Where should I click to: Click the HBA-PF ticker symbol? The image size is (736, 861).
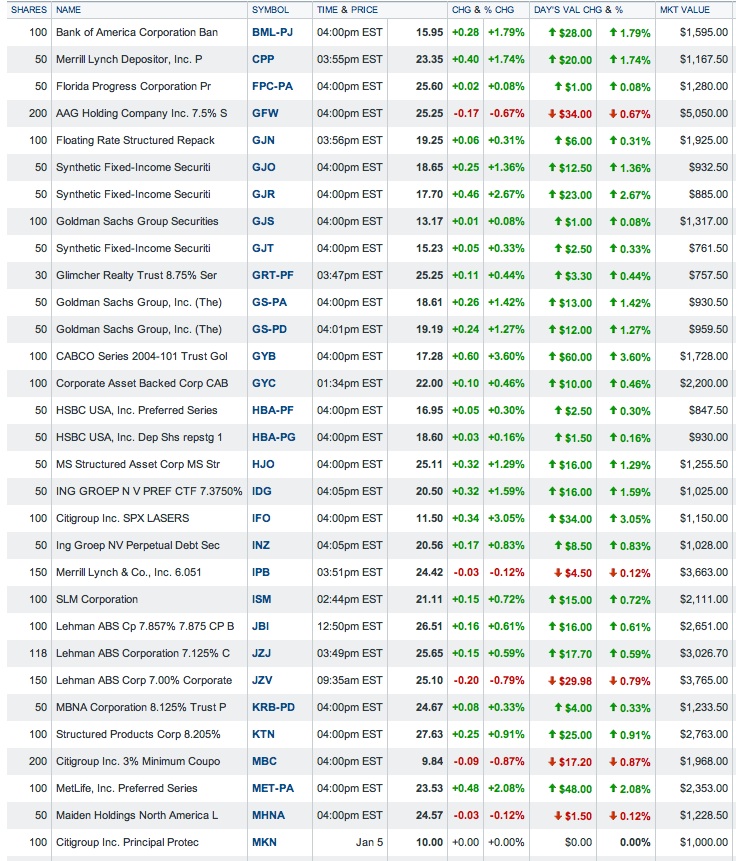[x=272, y=410]
